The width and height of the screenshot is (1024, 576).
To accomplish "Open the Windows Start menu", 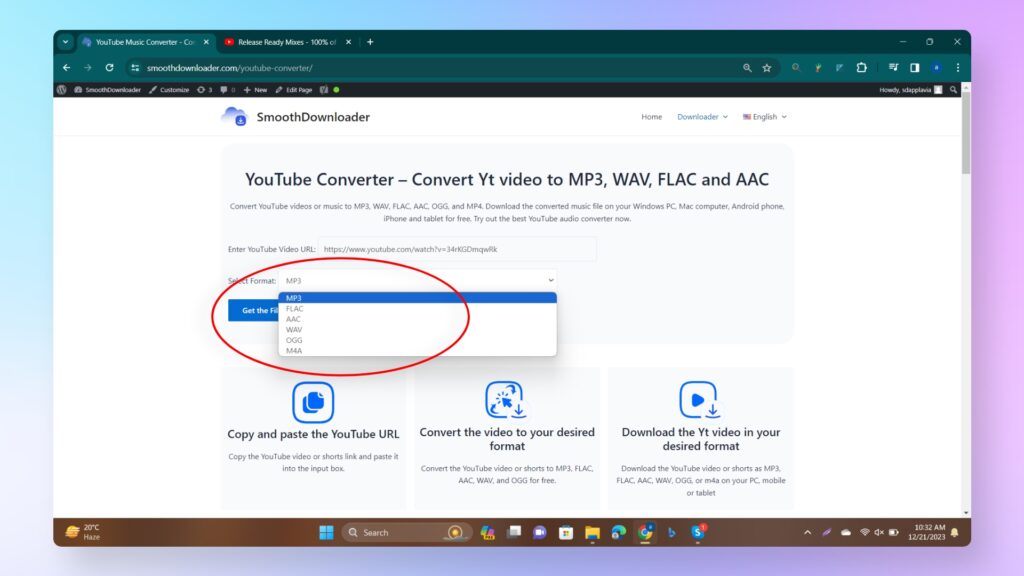I will pyautogui.click(x=327, y=532).
